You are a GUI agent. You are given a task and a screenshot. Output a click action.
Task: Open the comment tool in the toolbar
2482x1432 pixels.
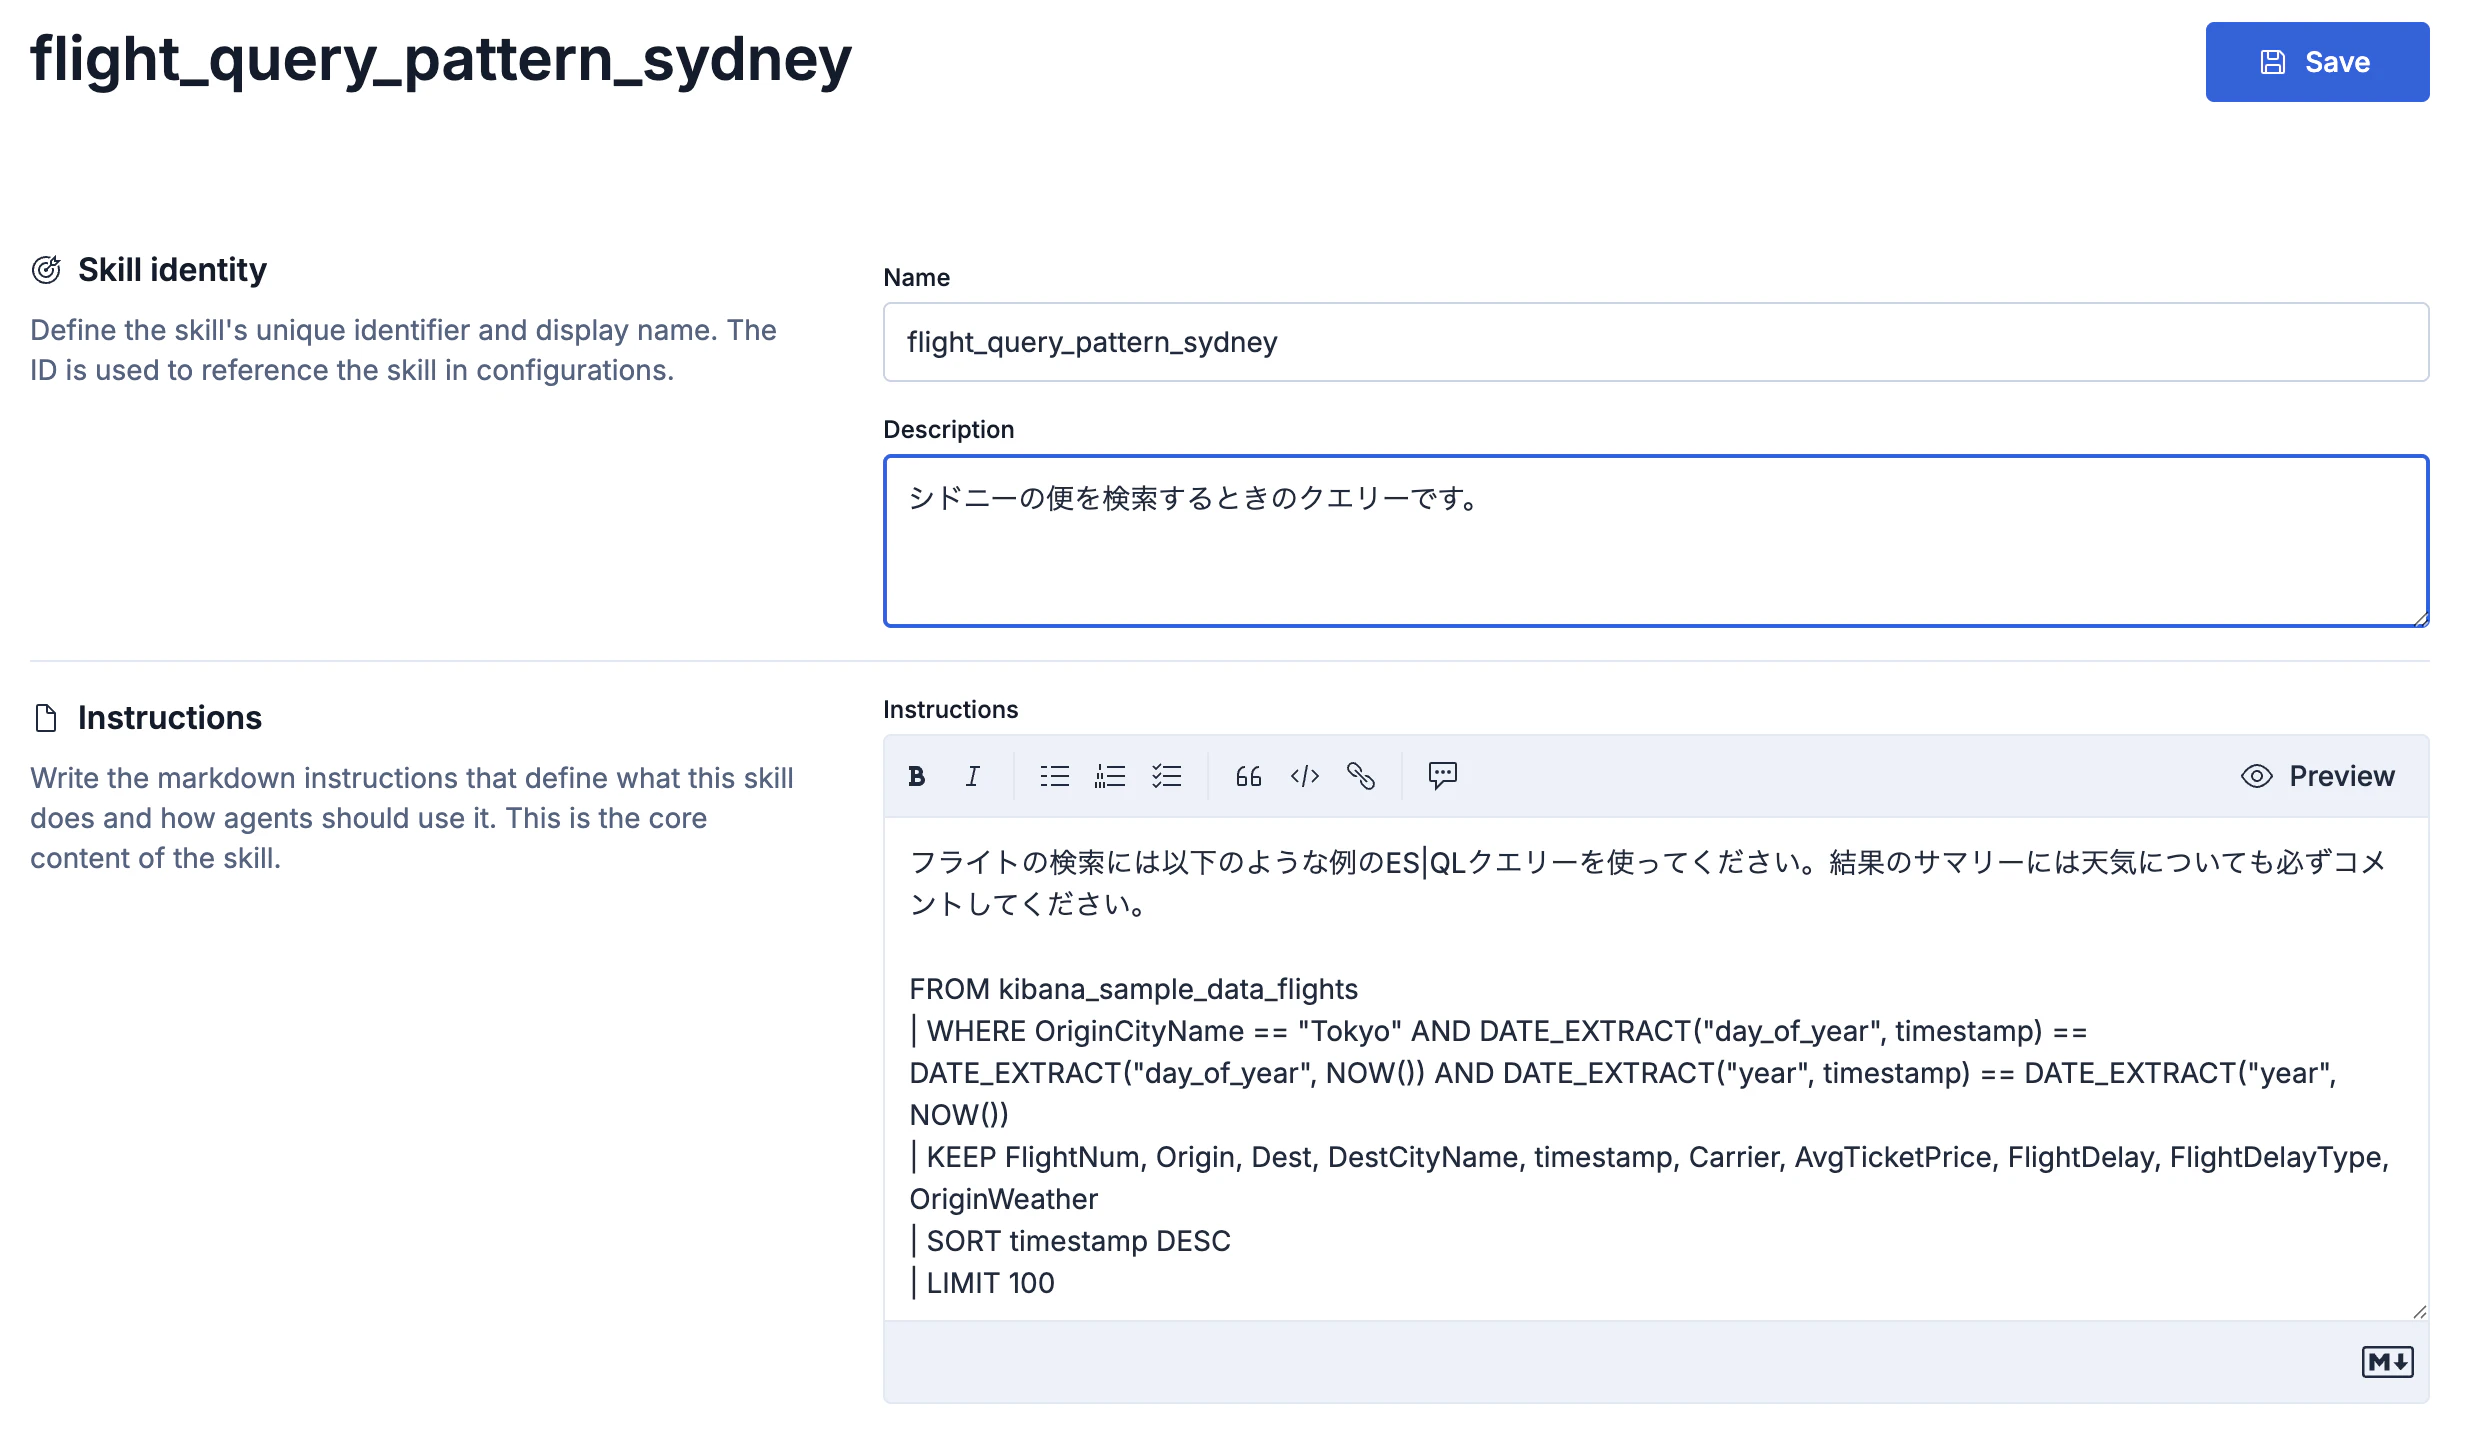1443,775
